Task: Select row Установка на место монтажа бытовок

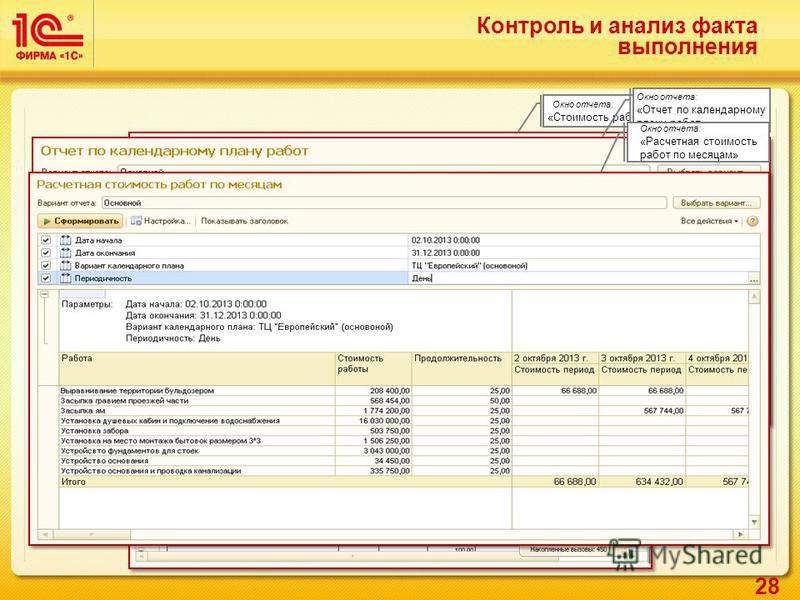Action: (161, 441)
